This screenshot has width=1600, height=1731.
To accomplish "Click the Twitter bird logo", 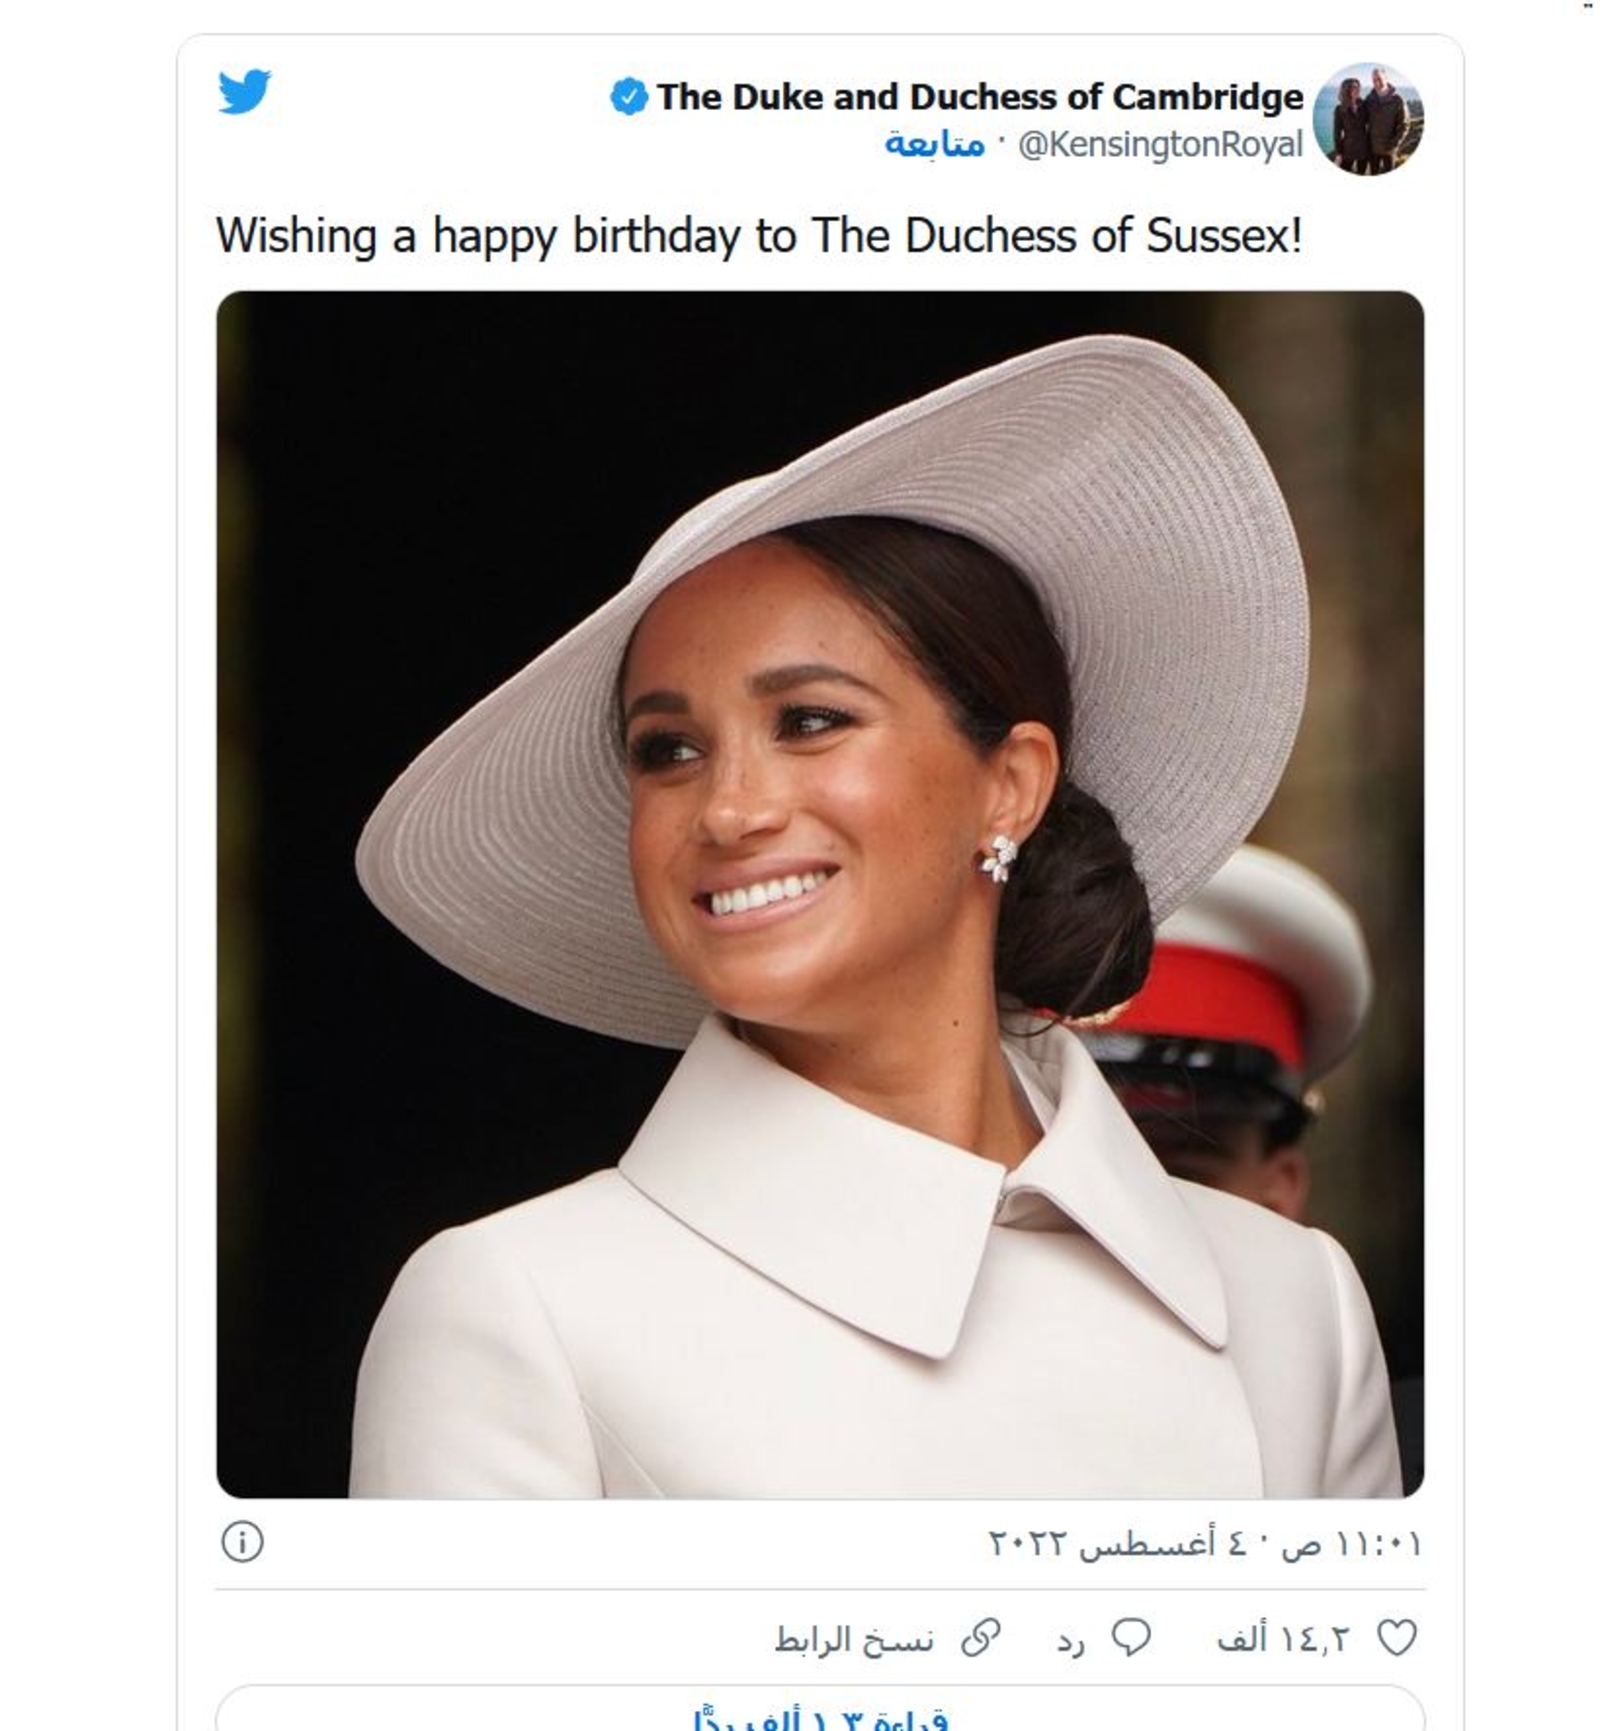I will coord(244,92).
